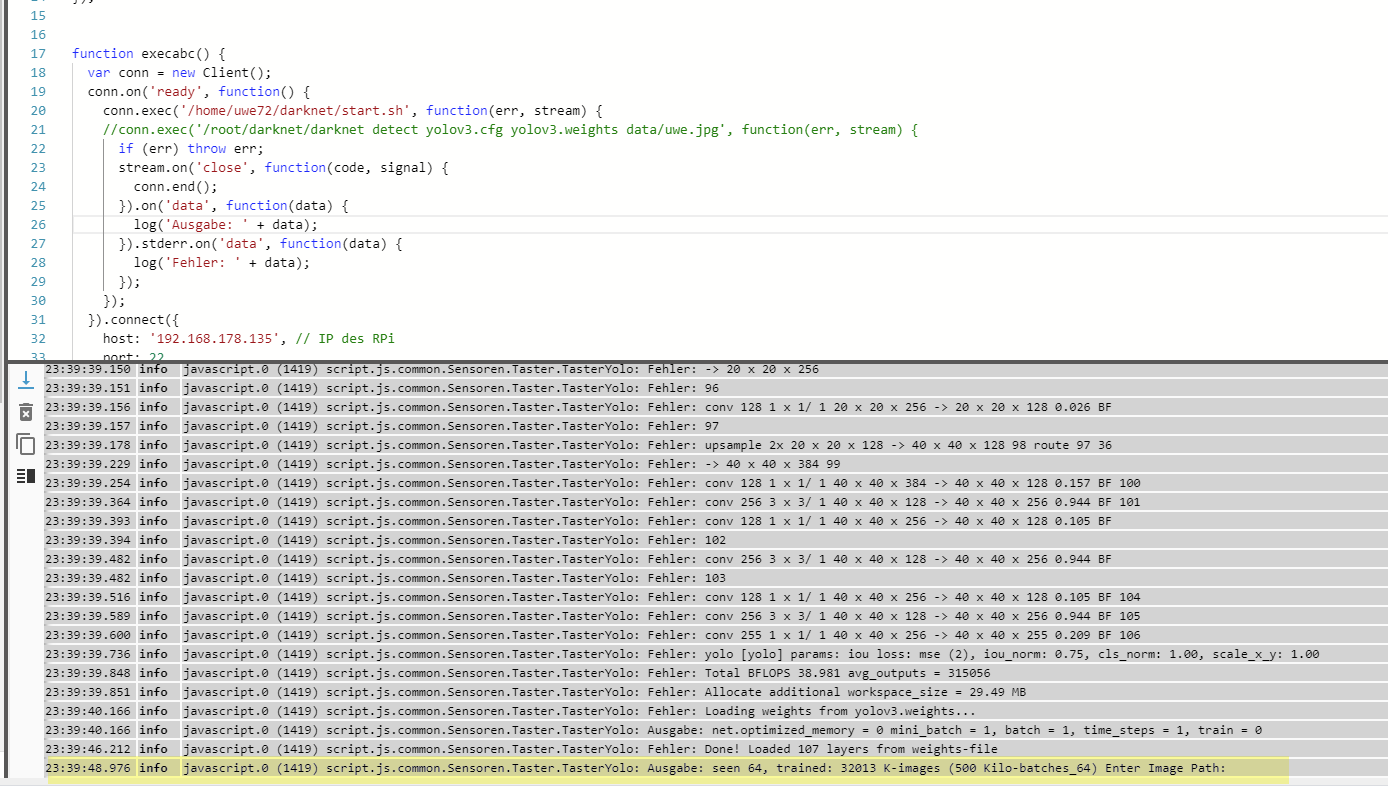Toggle the log layout list icon
Viewport: 1388px width, 804px height.
pyautogui.click(x=26, y=475)
